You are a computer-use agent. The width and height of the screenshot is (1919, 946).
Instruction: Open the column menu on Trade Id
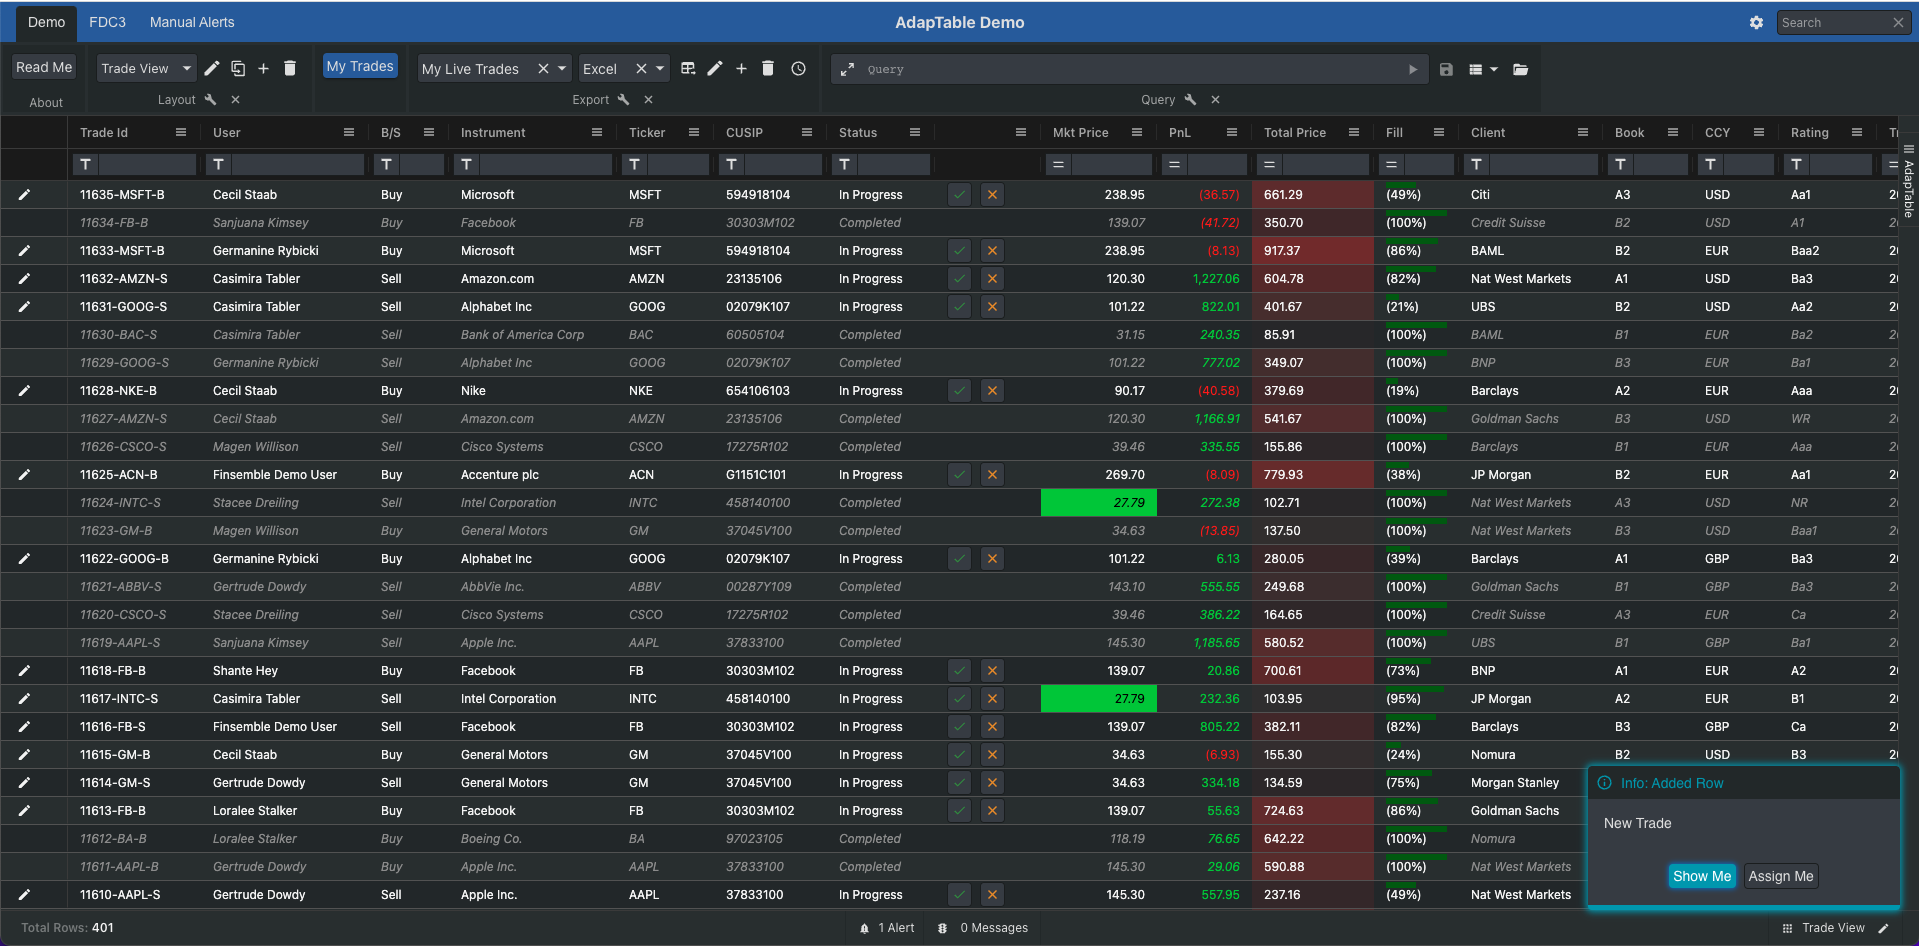[x=181, y=131]
